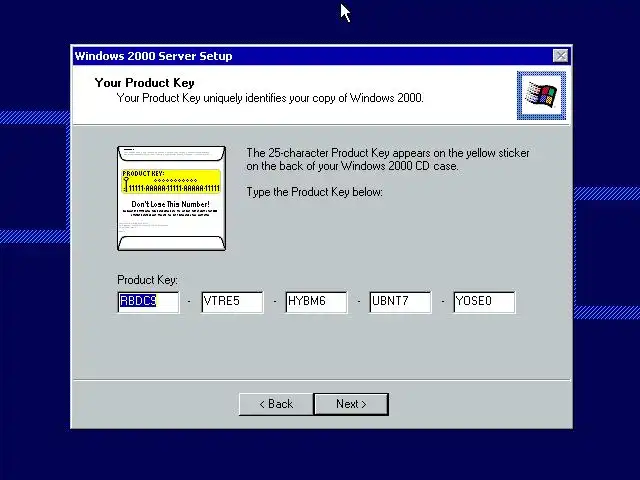Click the '25-character Product Key appears' text
The image size is (640, 480).
click(388, 160)
